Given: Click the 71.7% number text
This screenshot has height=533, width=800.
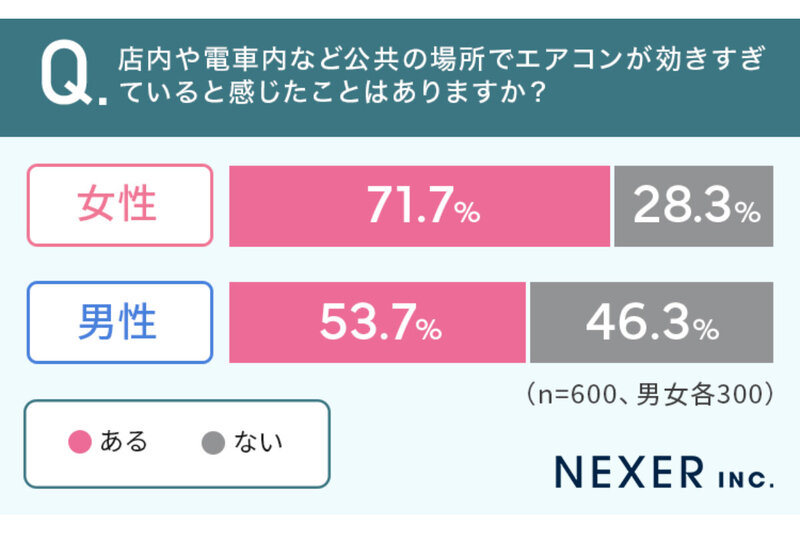Looking at the screenshot, I should pyautogui.click(x=423, y=205).
